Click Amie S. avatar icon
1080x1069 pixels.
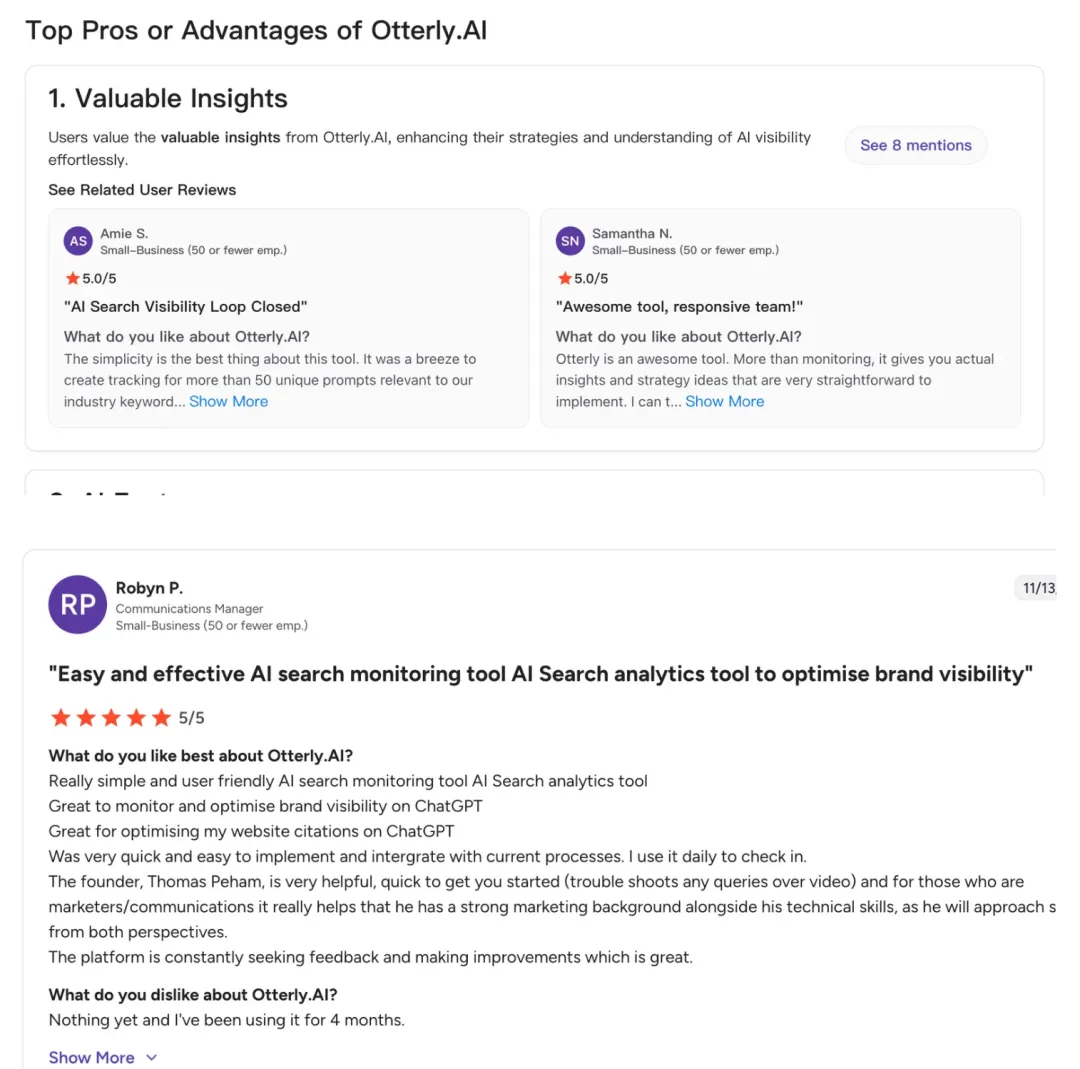pyautogui.click(x=78, y=241)
